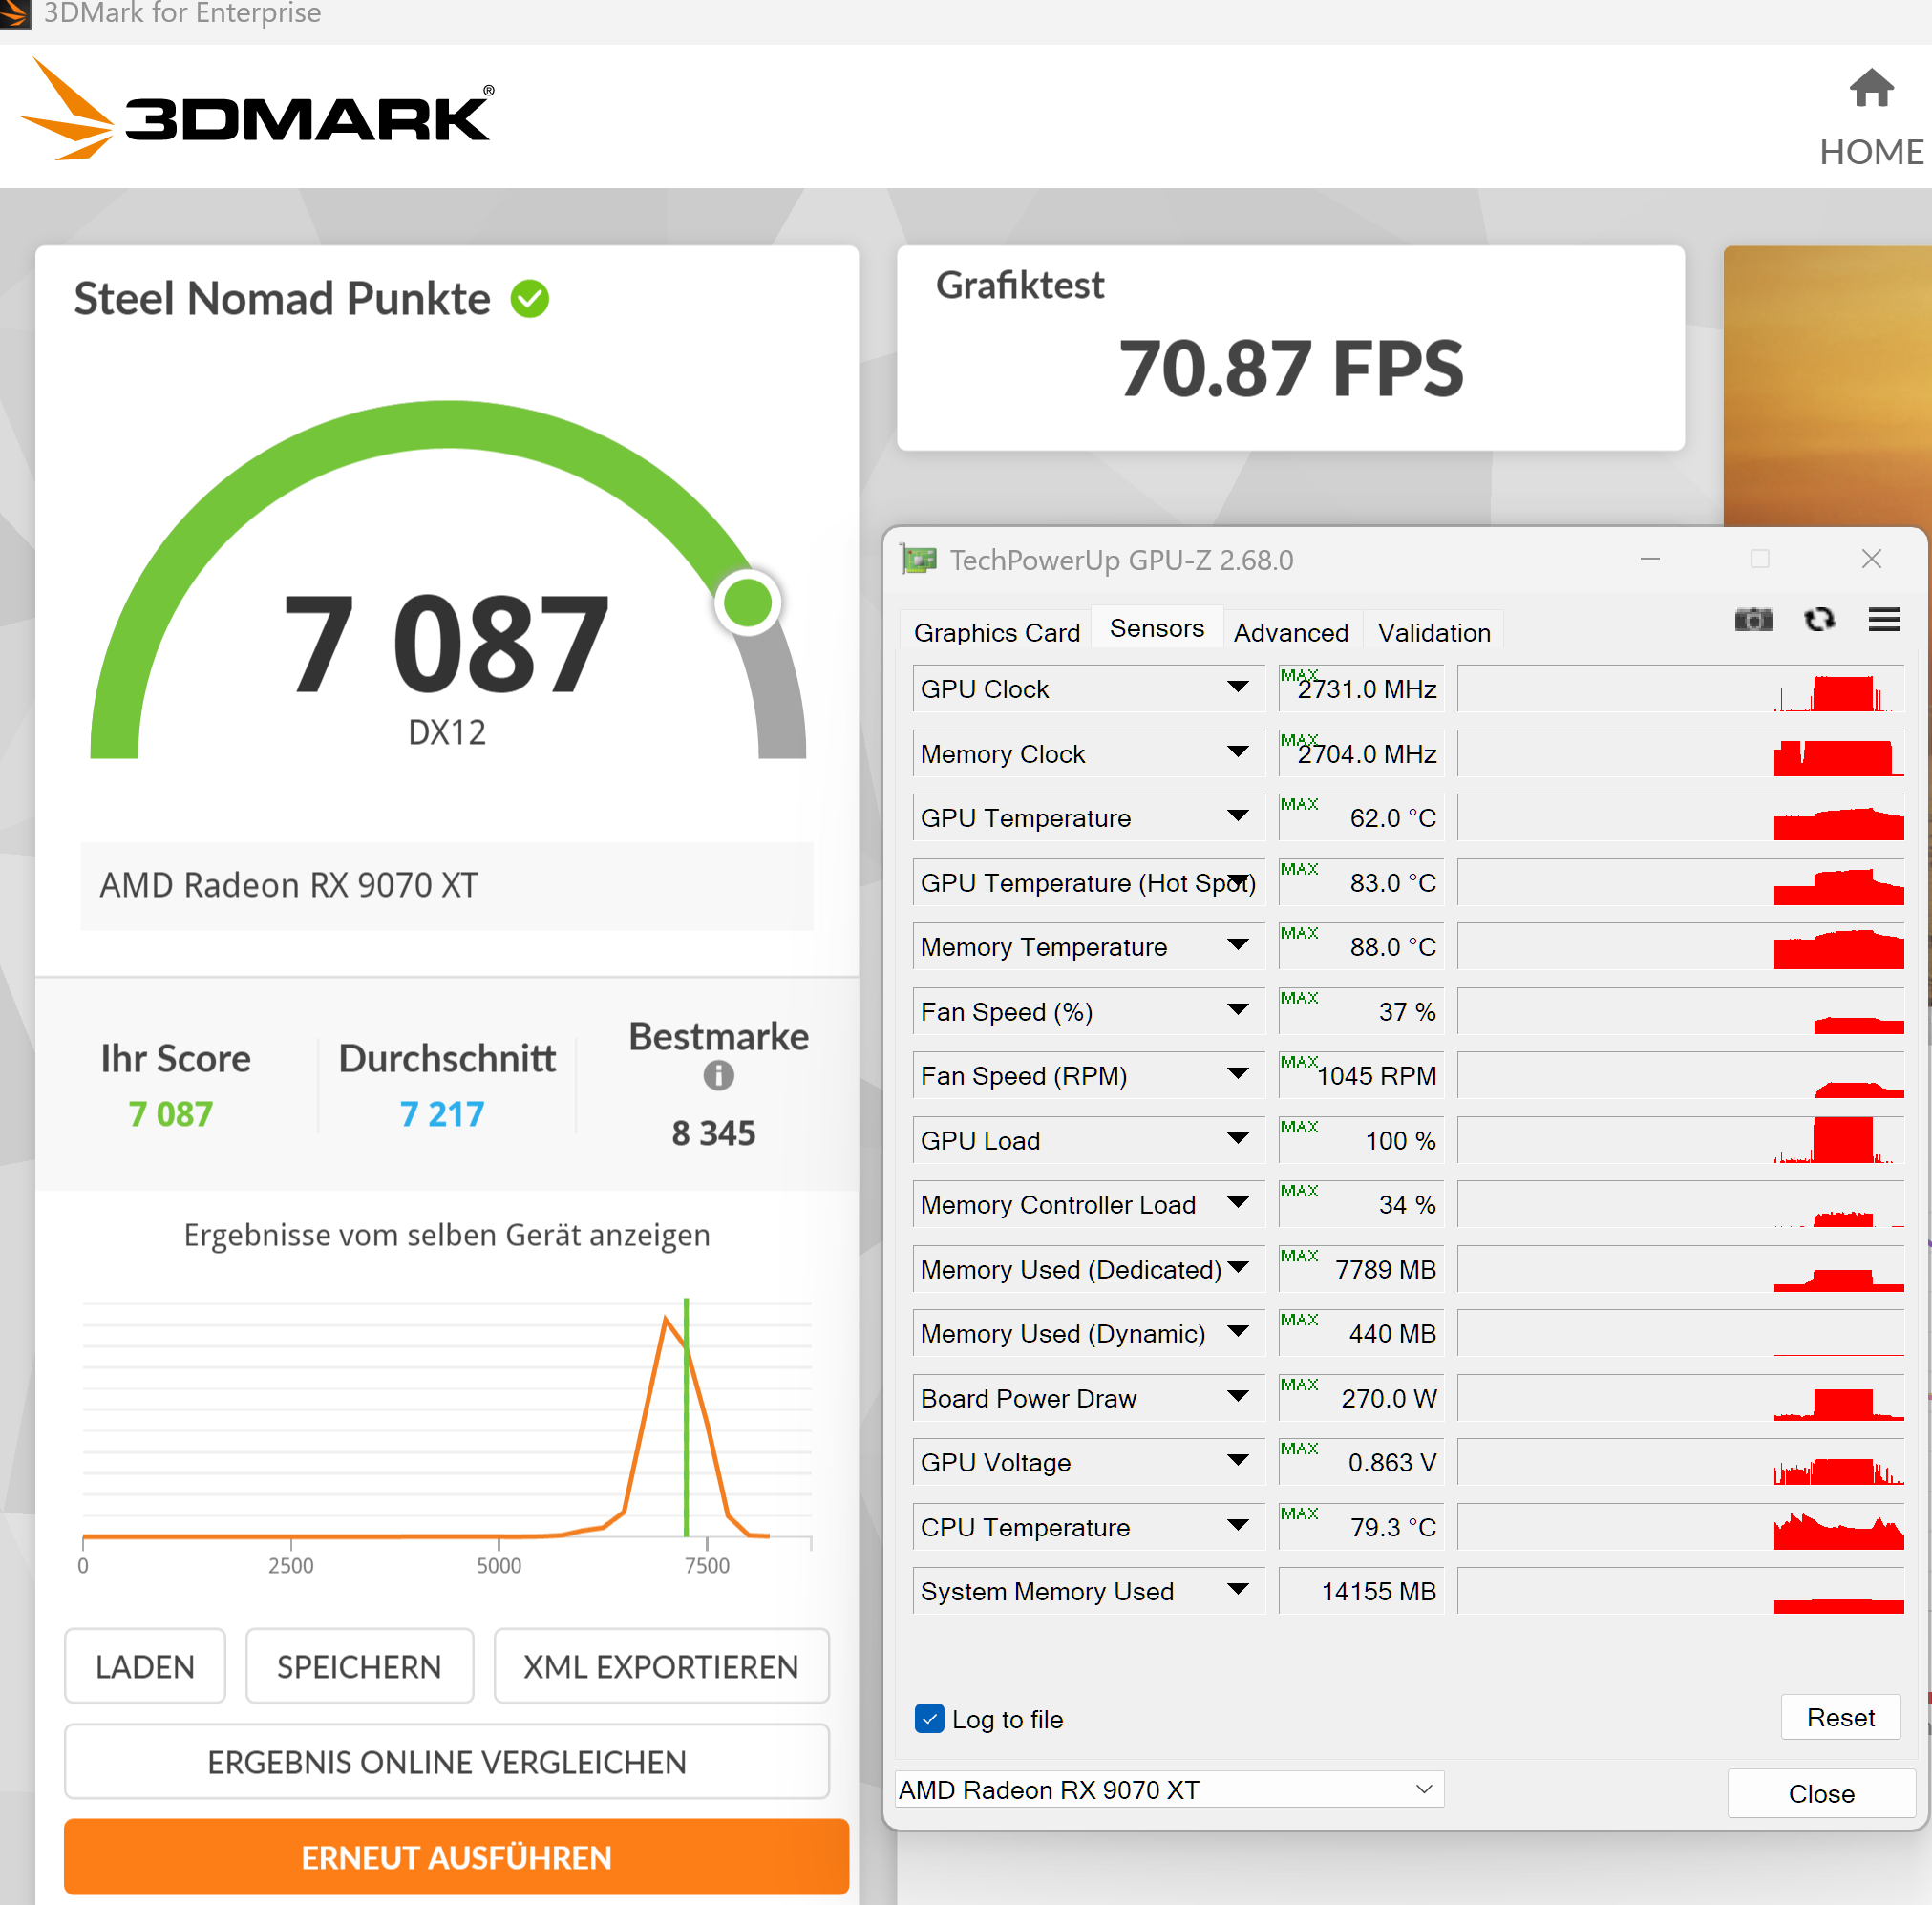Open the Advanced tab
The height and width of the screenshot is (1905, 1932).
[1290, 633]
